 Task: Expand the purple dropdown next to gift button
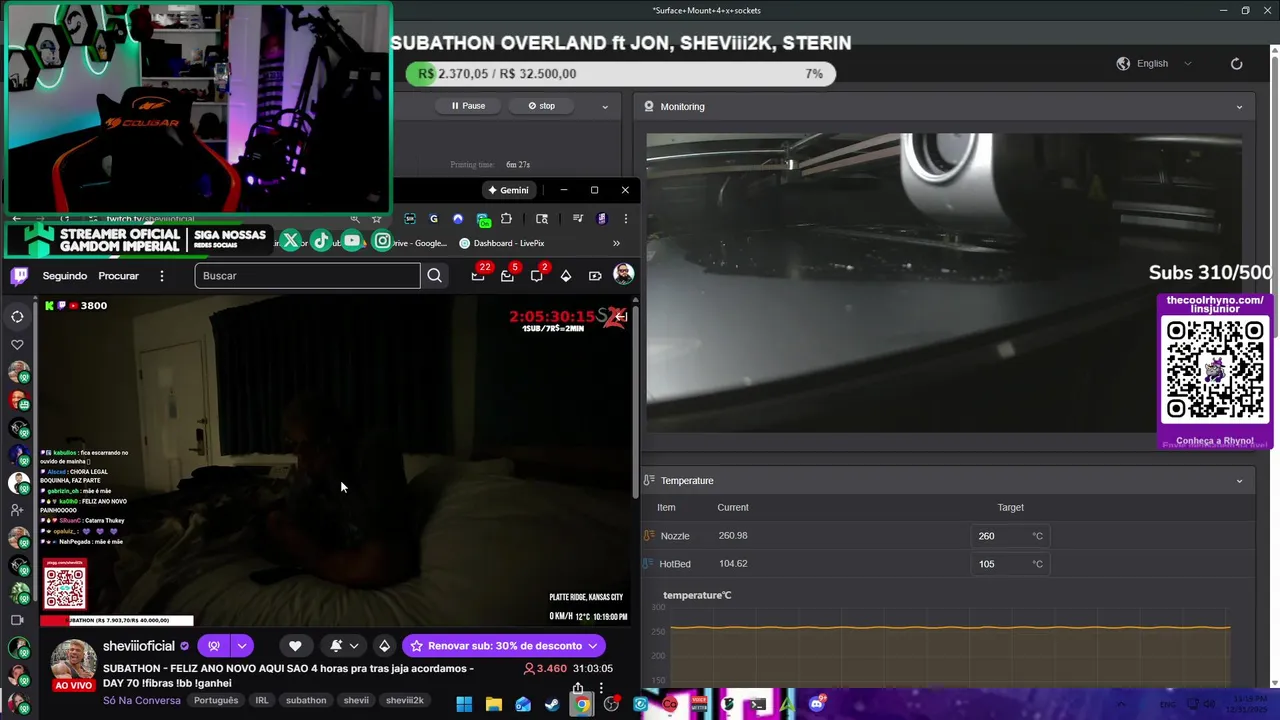[x=242, y=646]
